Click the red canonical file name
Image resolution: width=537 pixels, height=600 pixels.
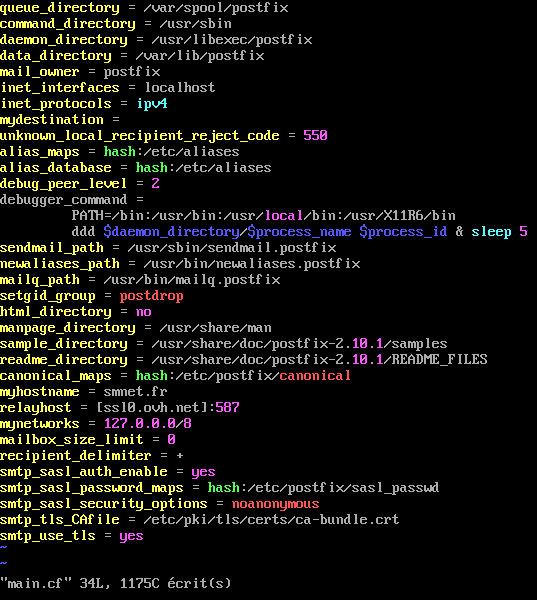pyautogui.click(x=315, y=376)
